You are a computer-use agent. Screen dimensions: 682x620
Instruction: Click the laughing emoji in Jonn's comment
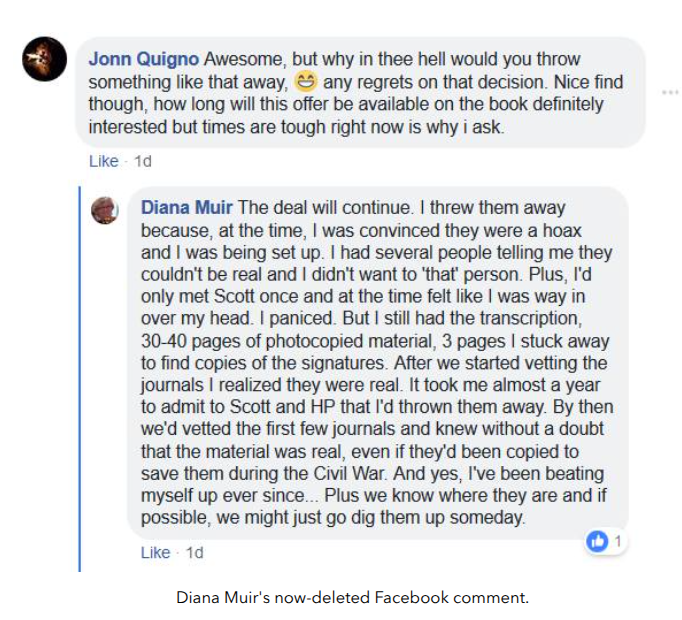coord(306,82)
